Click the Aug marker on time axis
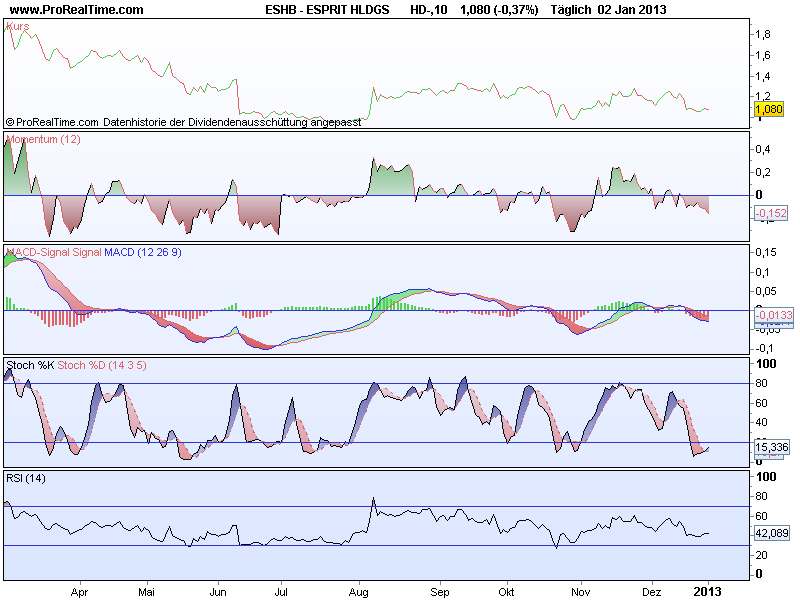This screenshot has width=800, height=600. (x=359, y=592)
